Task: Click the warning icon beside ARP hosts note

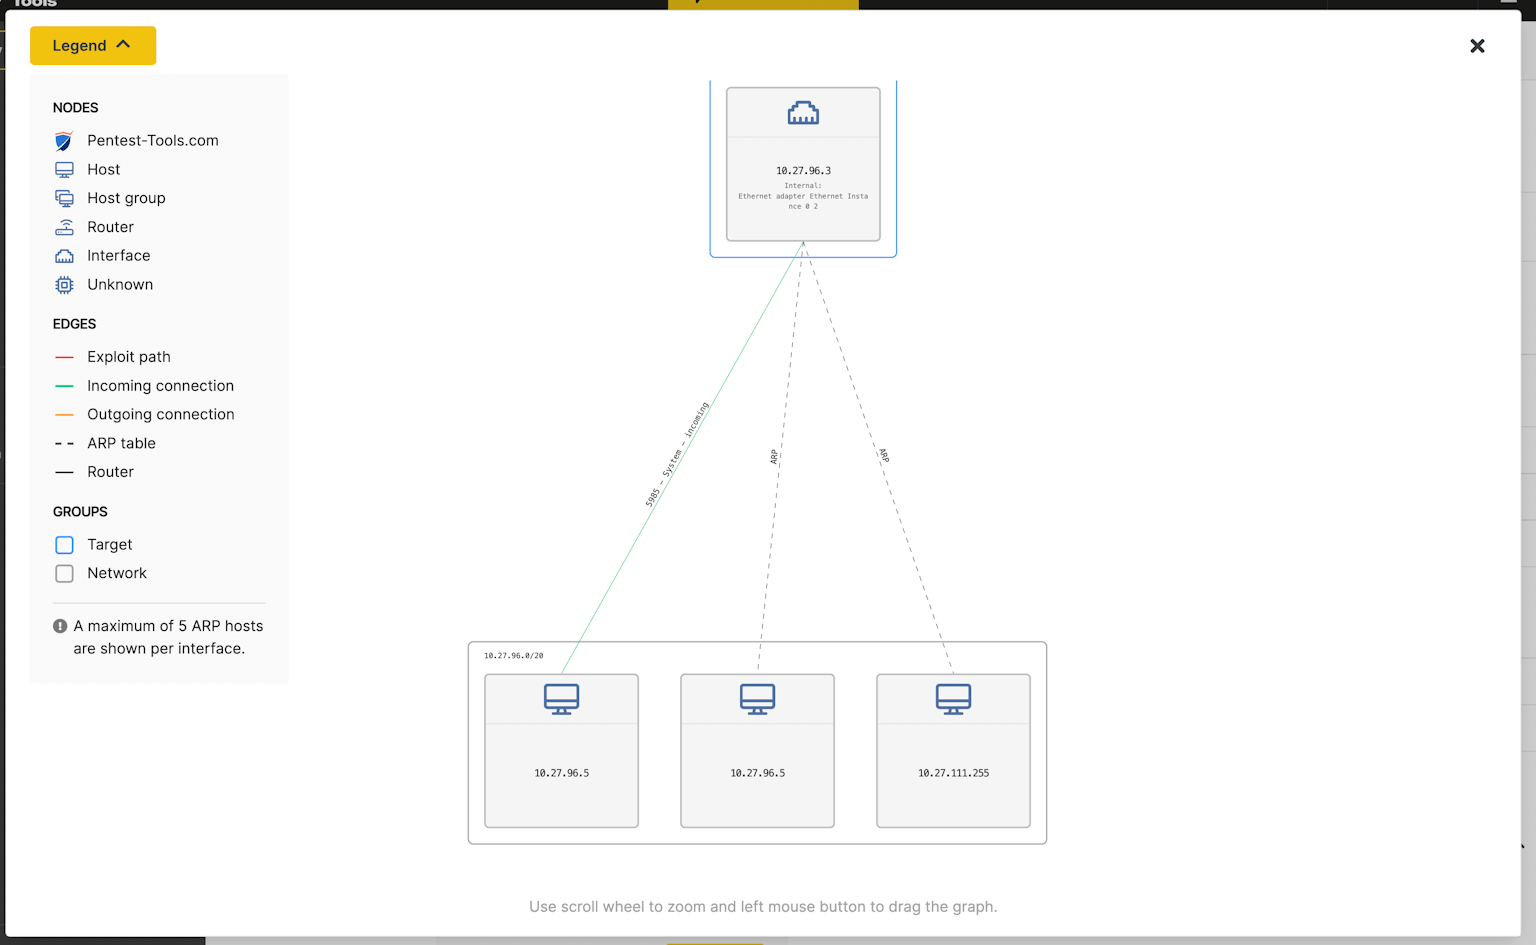Action: click(x=60, y=626)
